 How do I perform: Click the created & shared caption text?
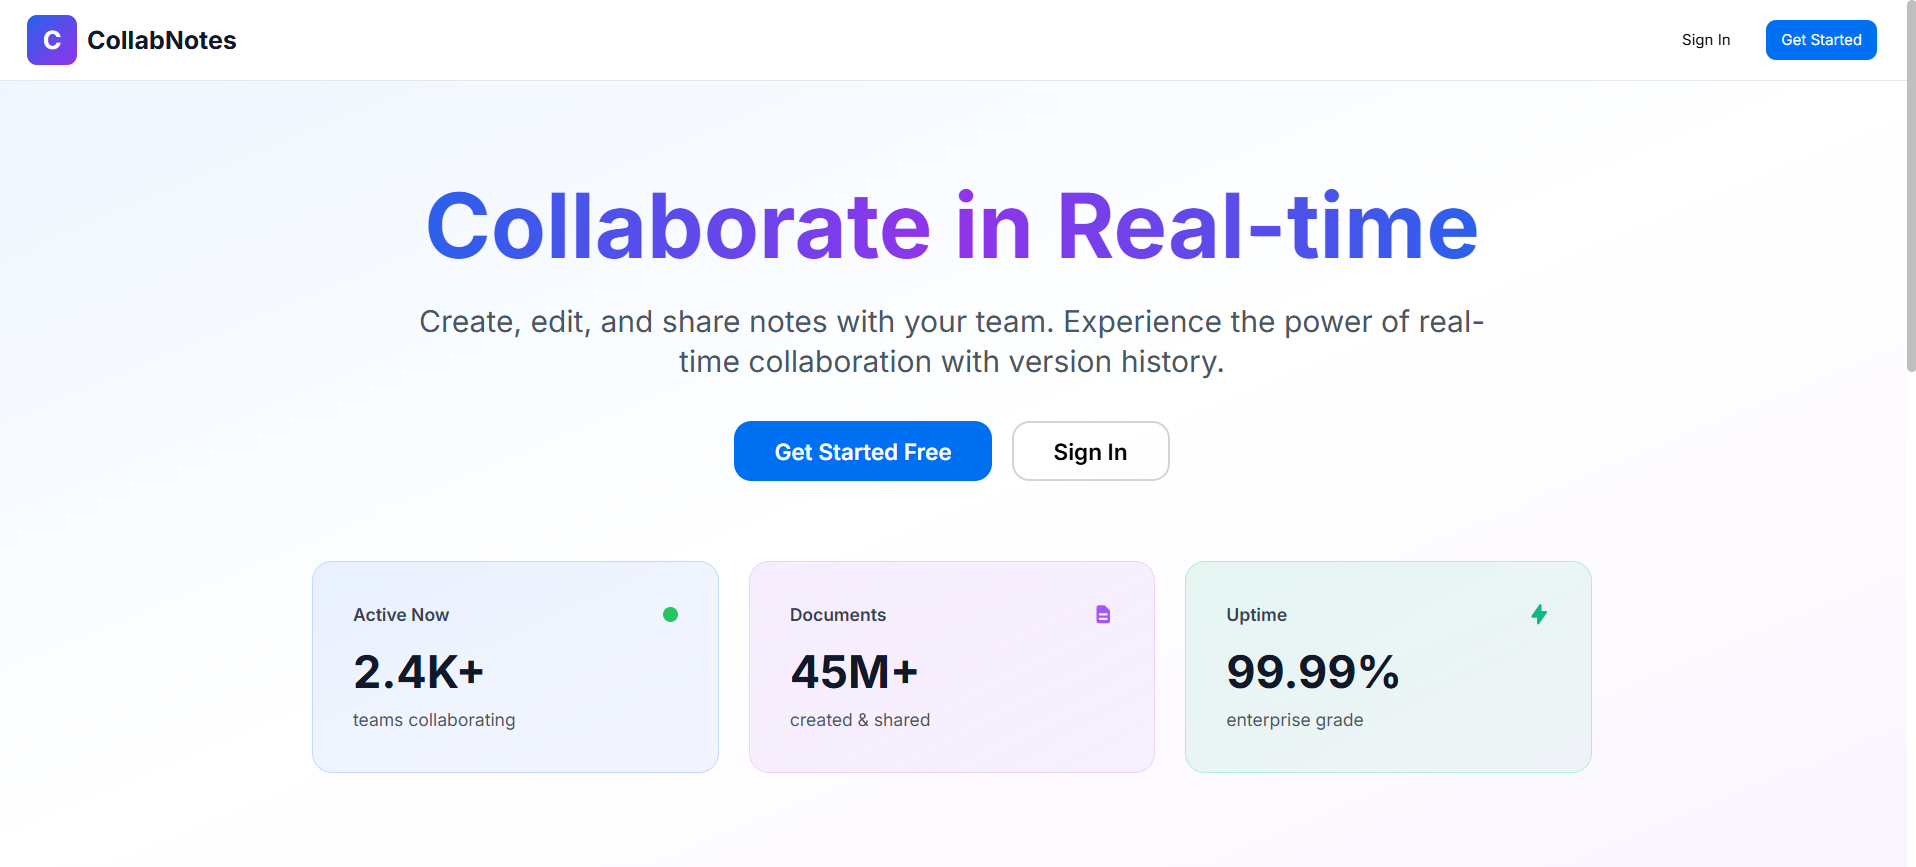coord(860,719)
